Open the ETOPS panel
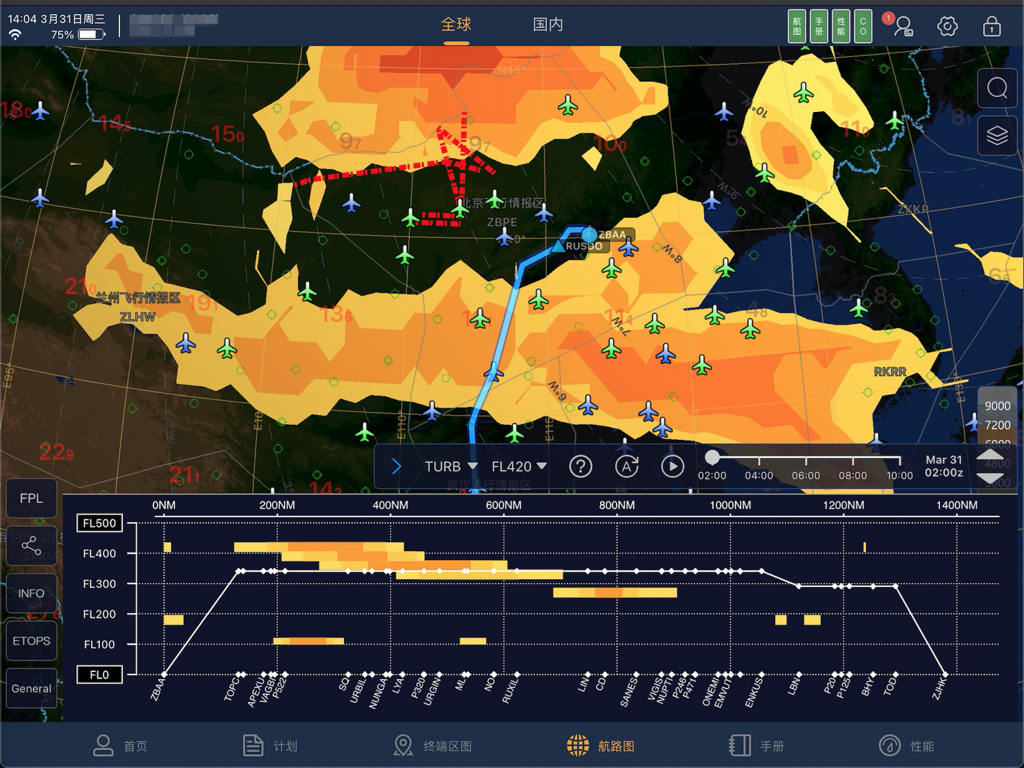 point(31,641)
